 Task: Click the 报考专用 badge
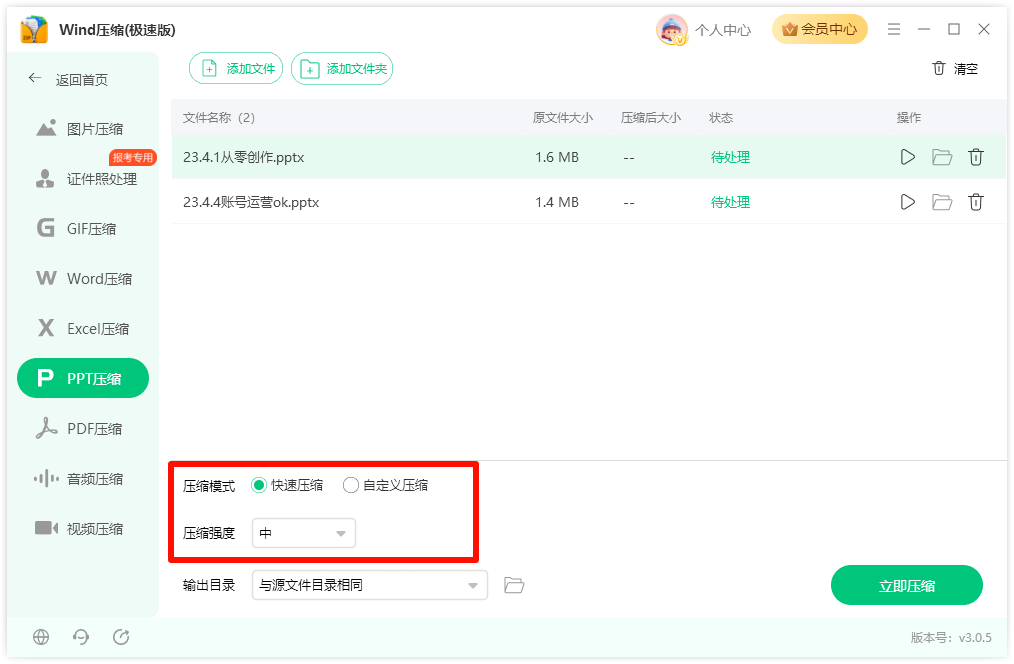pos(133,157)
